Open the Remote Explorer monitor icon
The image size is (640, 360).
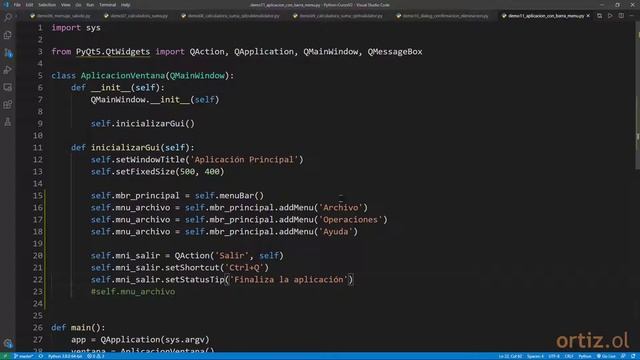click(x=8, y=87)
